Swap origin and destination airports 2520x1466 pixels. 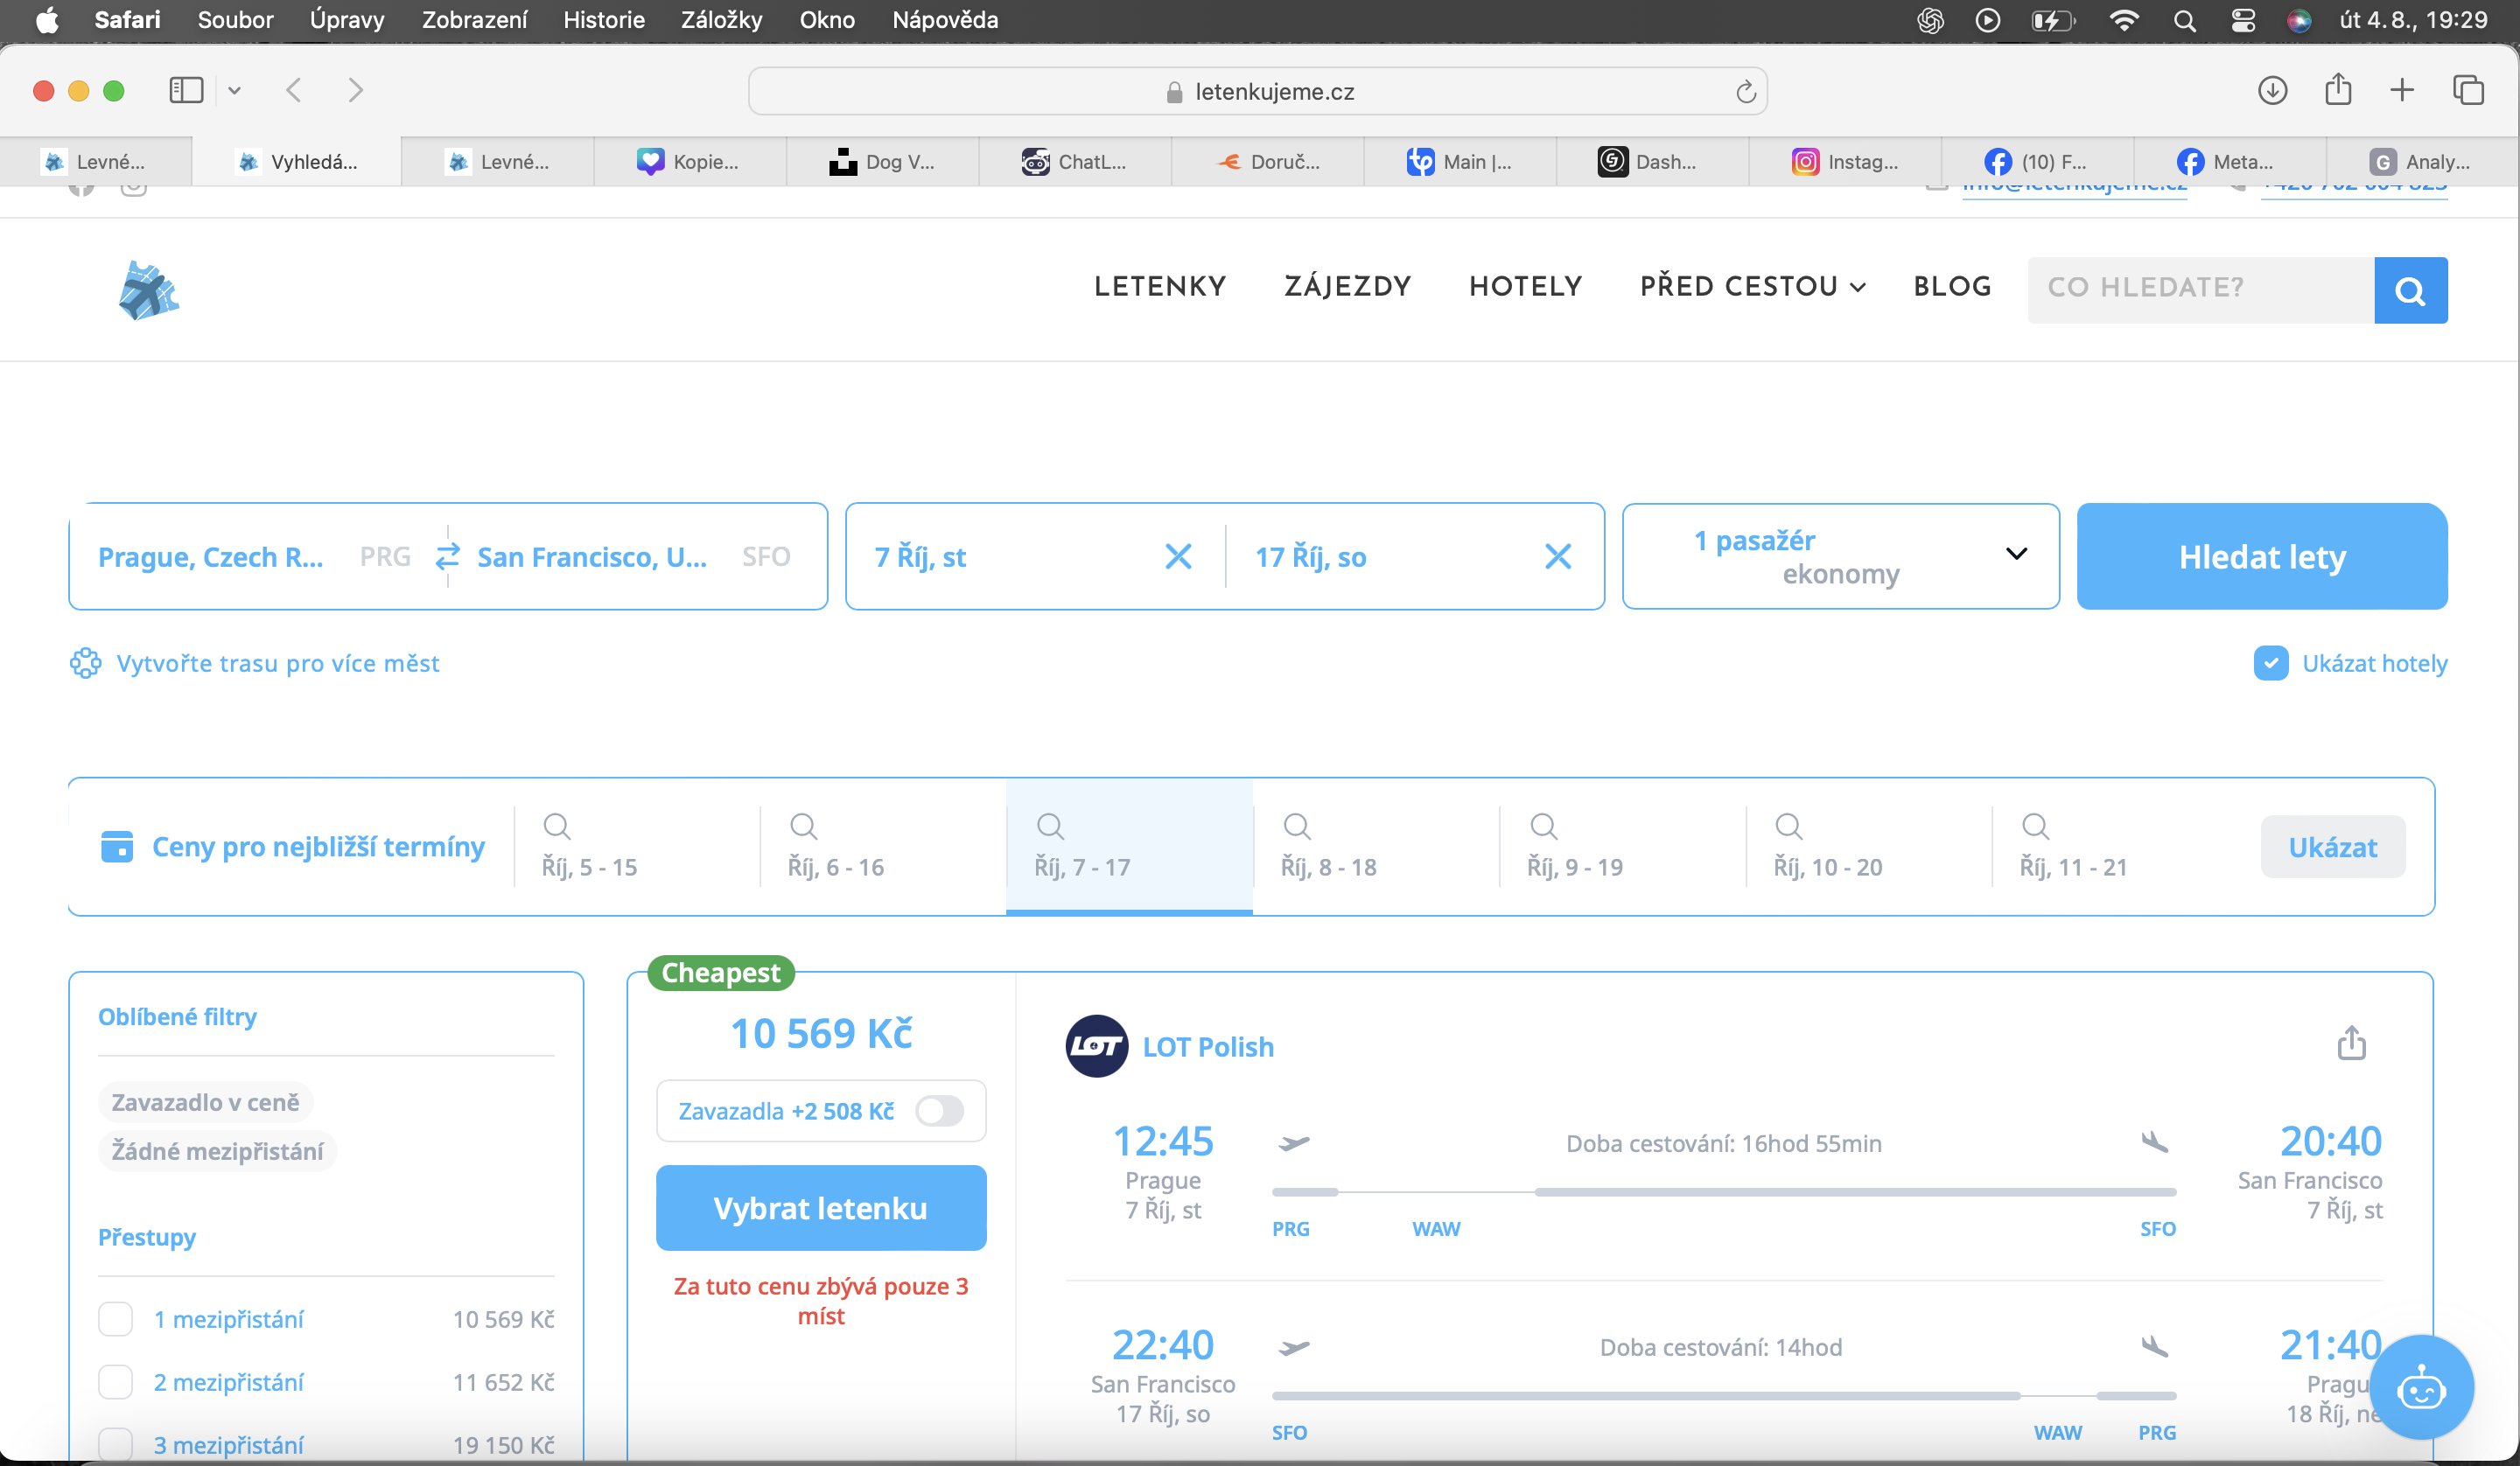[x=447, y=556]
